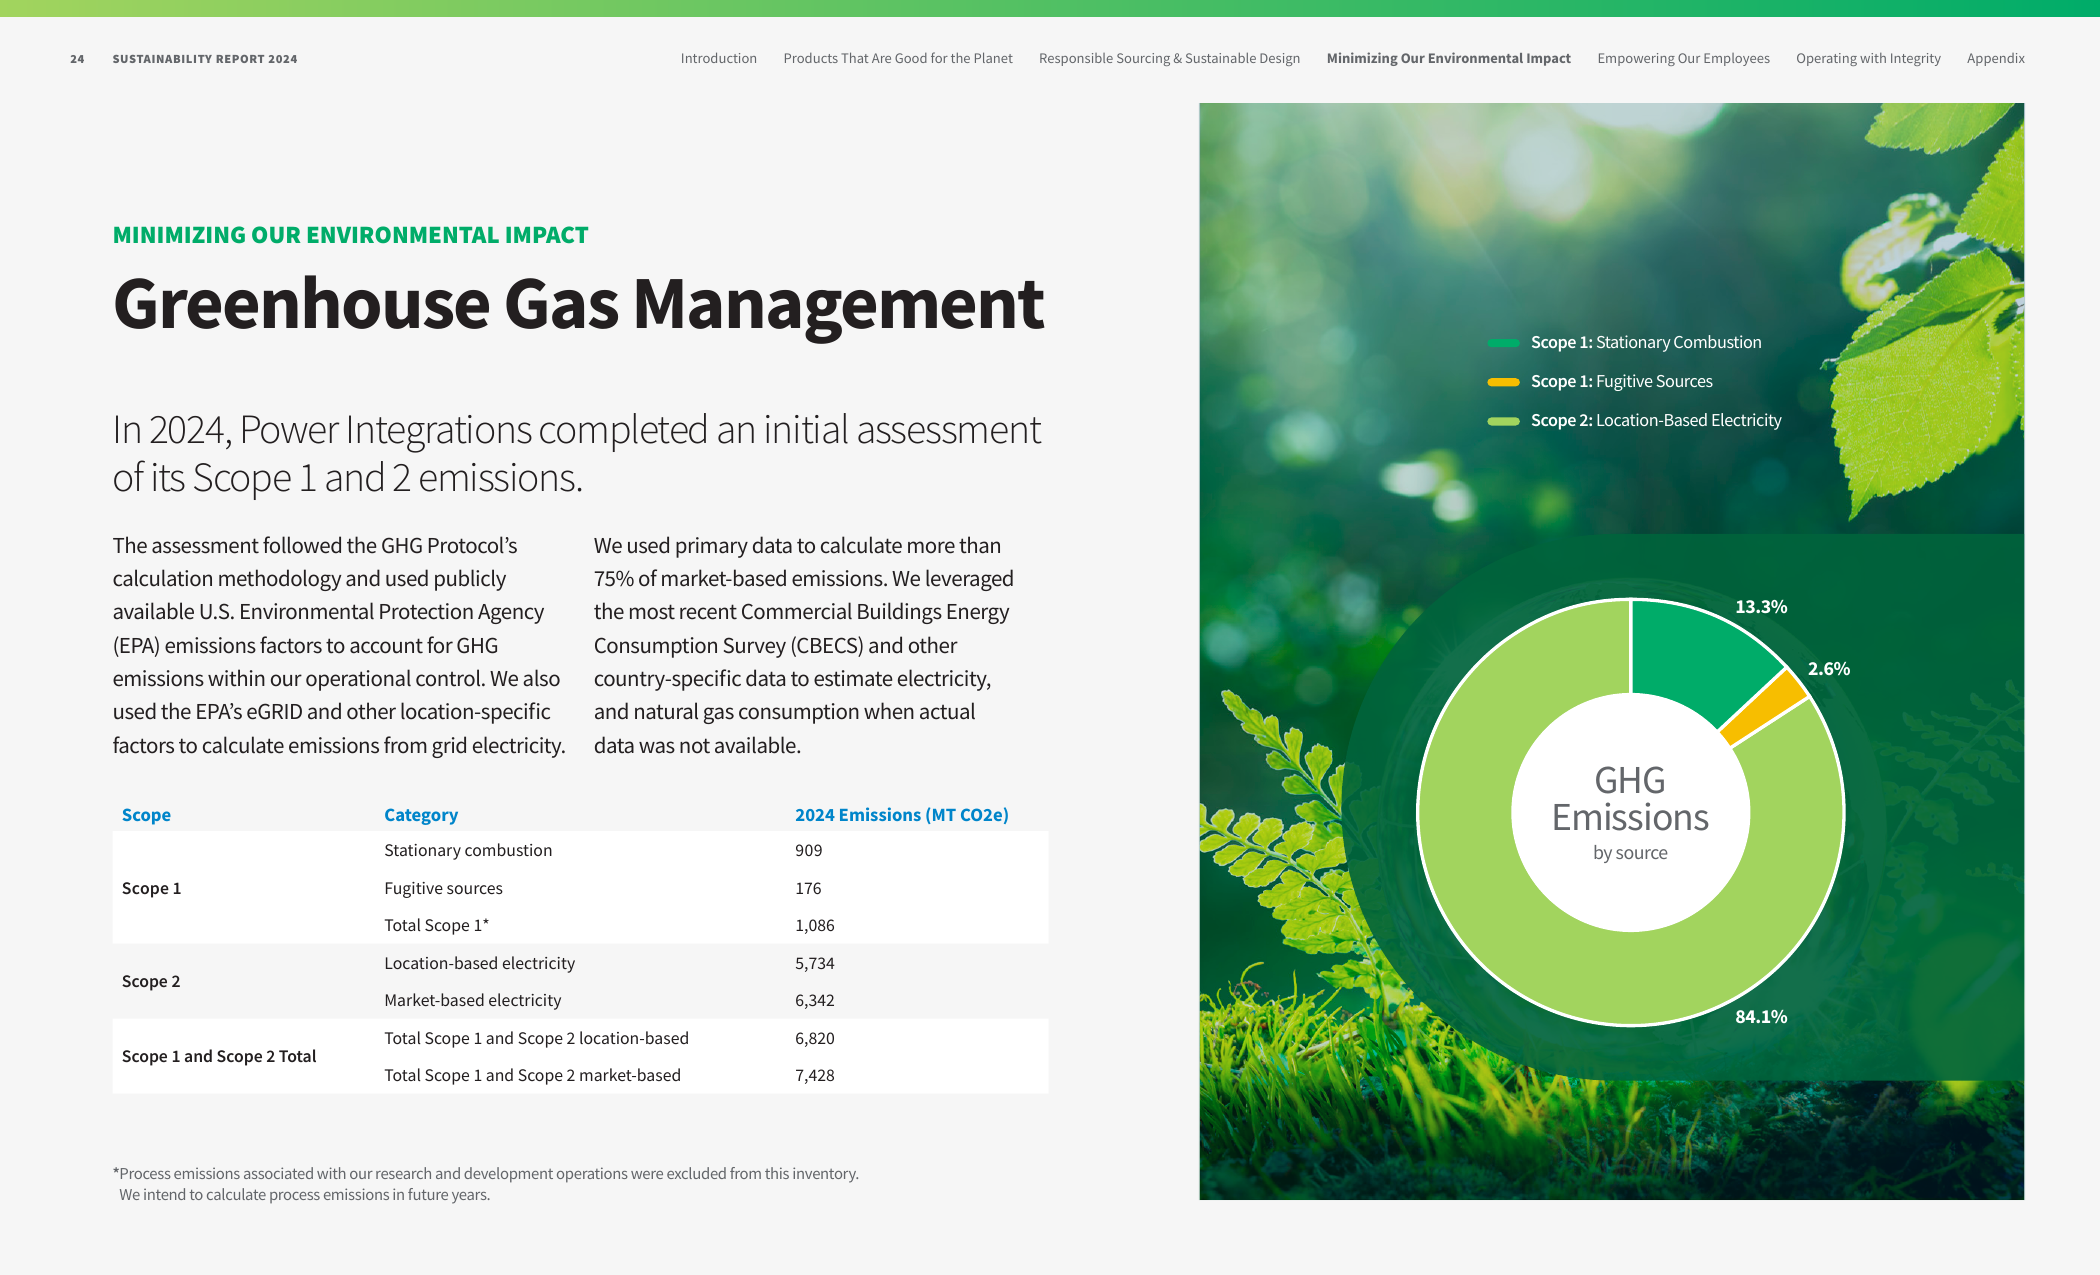
Task: Go to Products That Are Good for the Planet
Action: pyautogui.click(x=897, y=58)
